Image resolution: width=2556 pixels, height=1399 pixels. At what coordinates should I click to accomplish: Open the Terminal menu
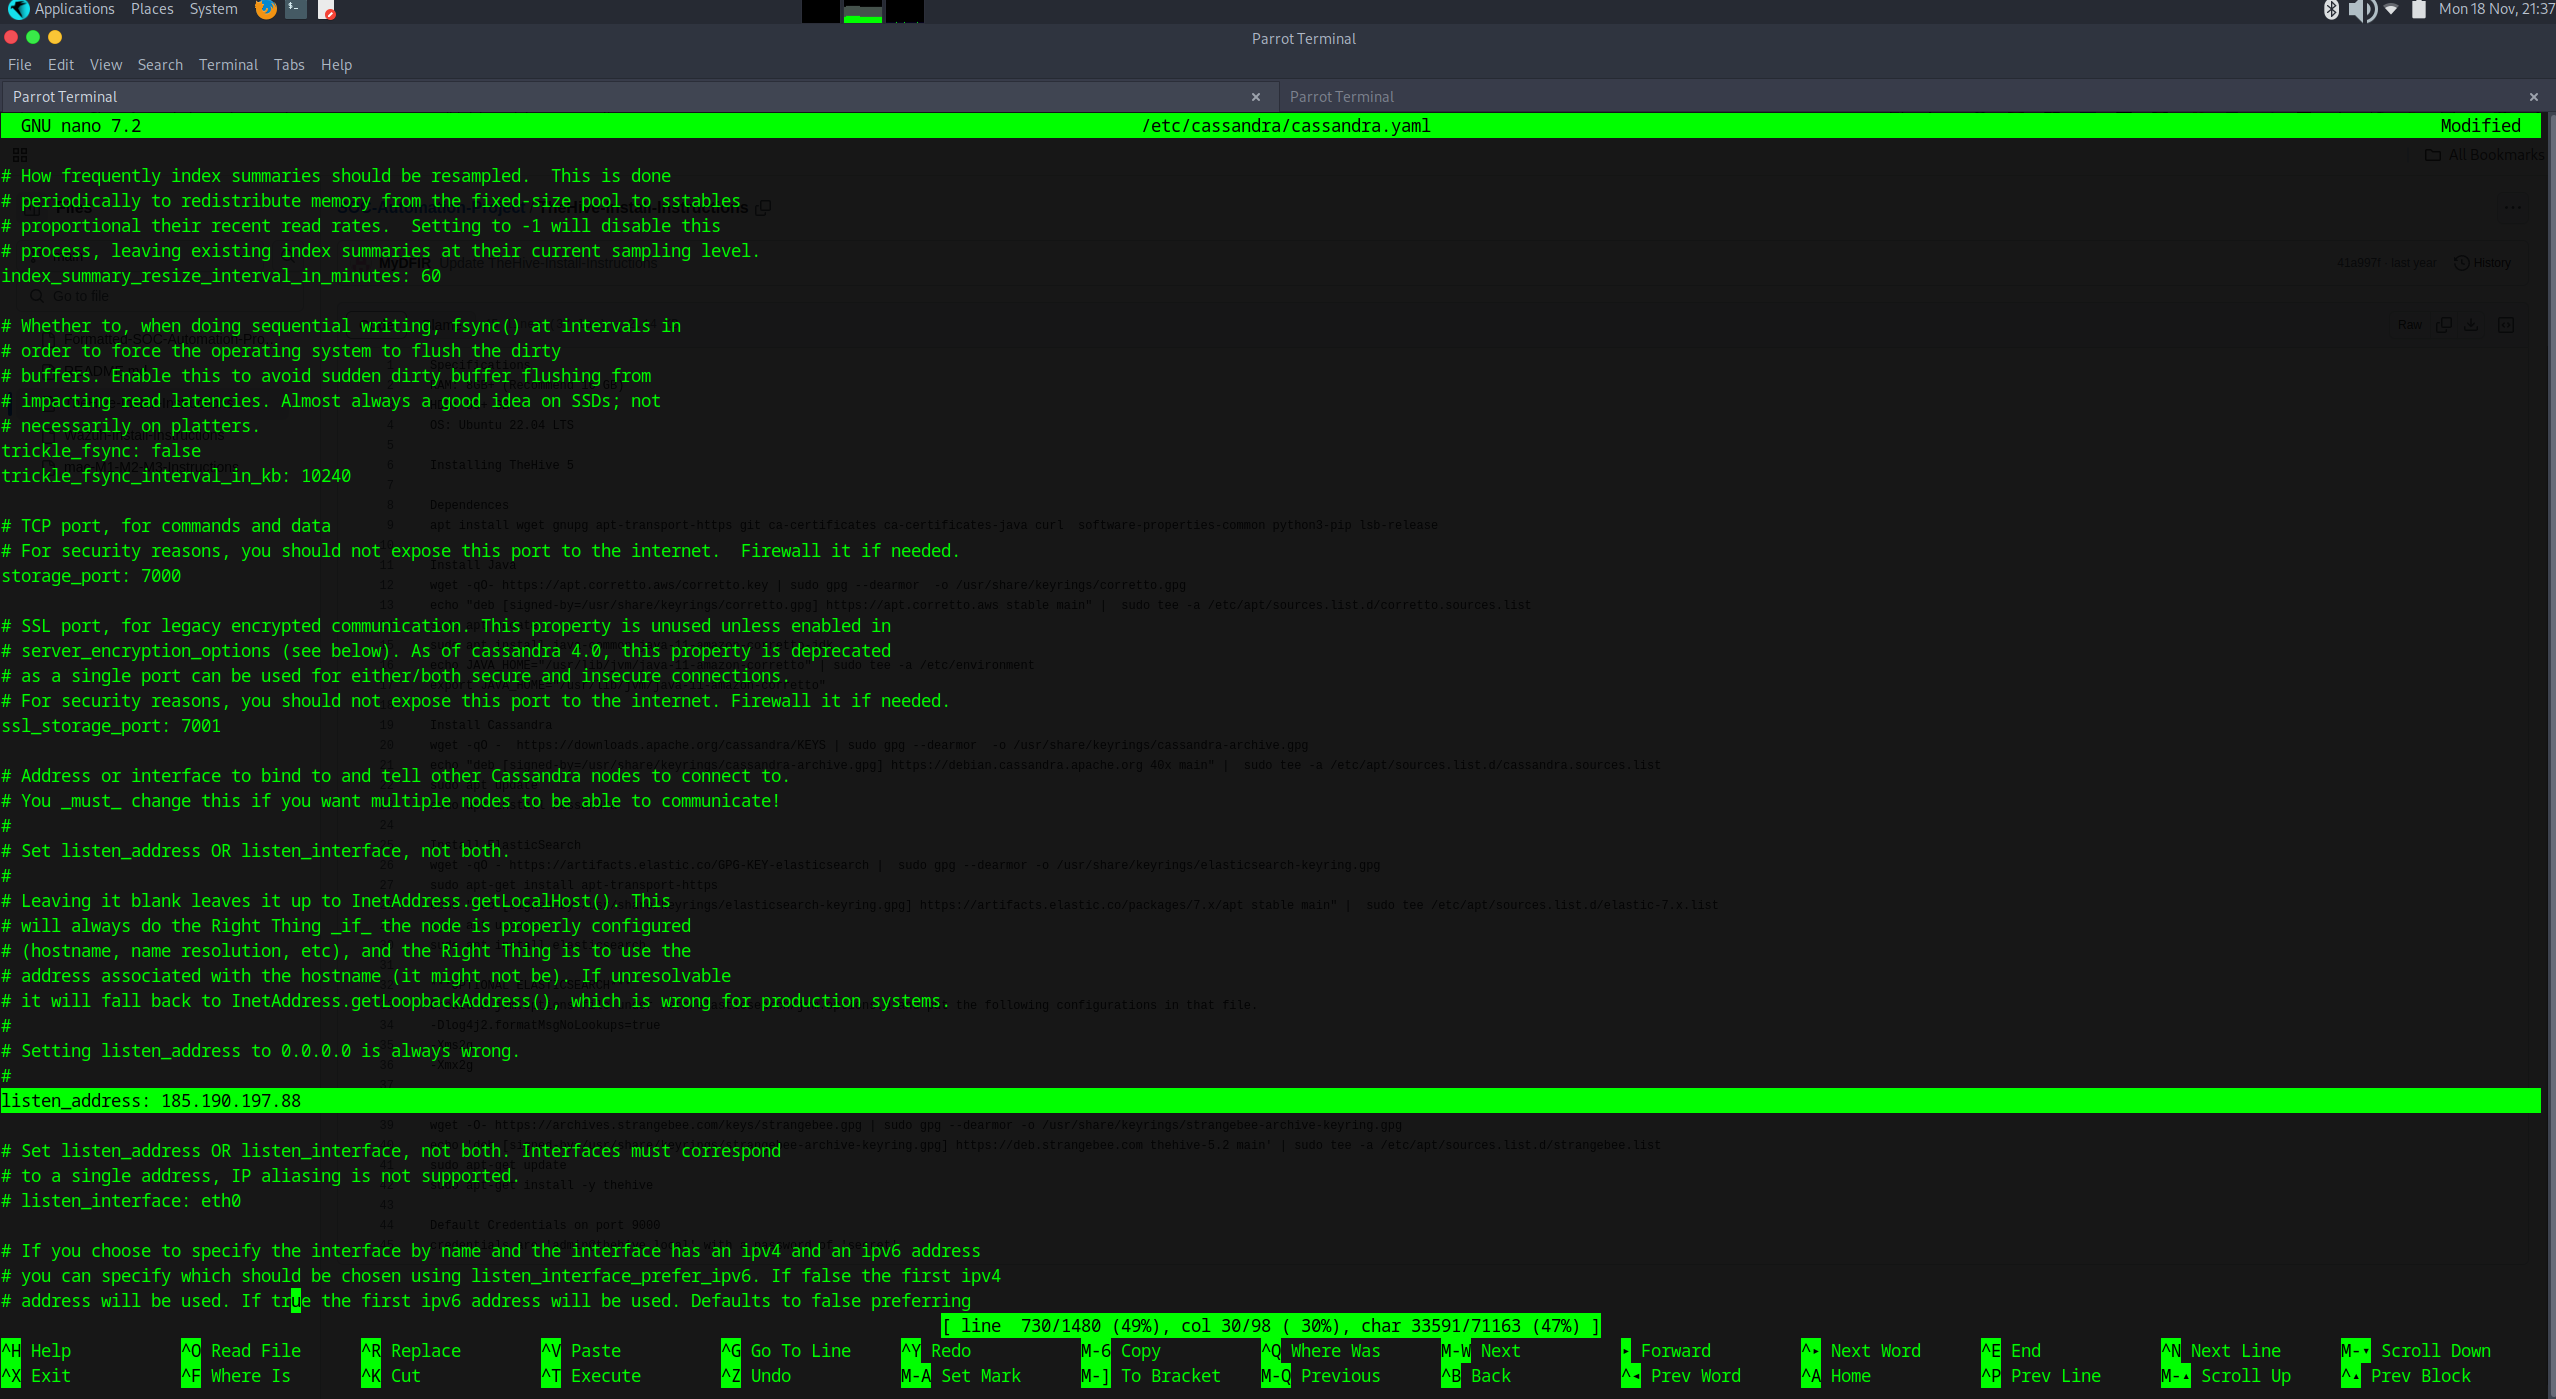pos(228,65)
